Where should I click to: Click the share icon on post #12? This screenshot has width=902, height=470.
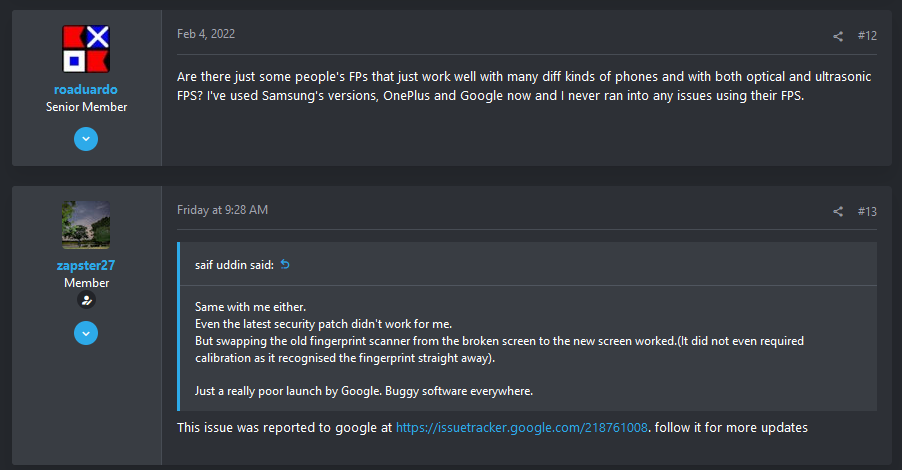click(838, 36)
